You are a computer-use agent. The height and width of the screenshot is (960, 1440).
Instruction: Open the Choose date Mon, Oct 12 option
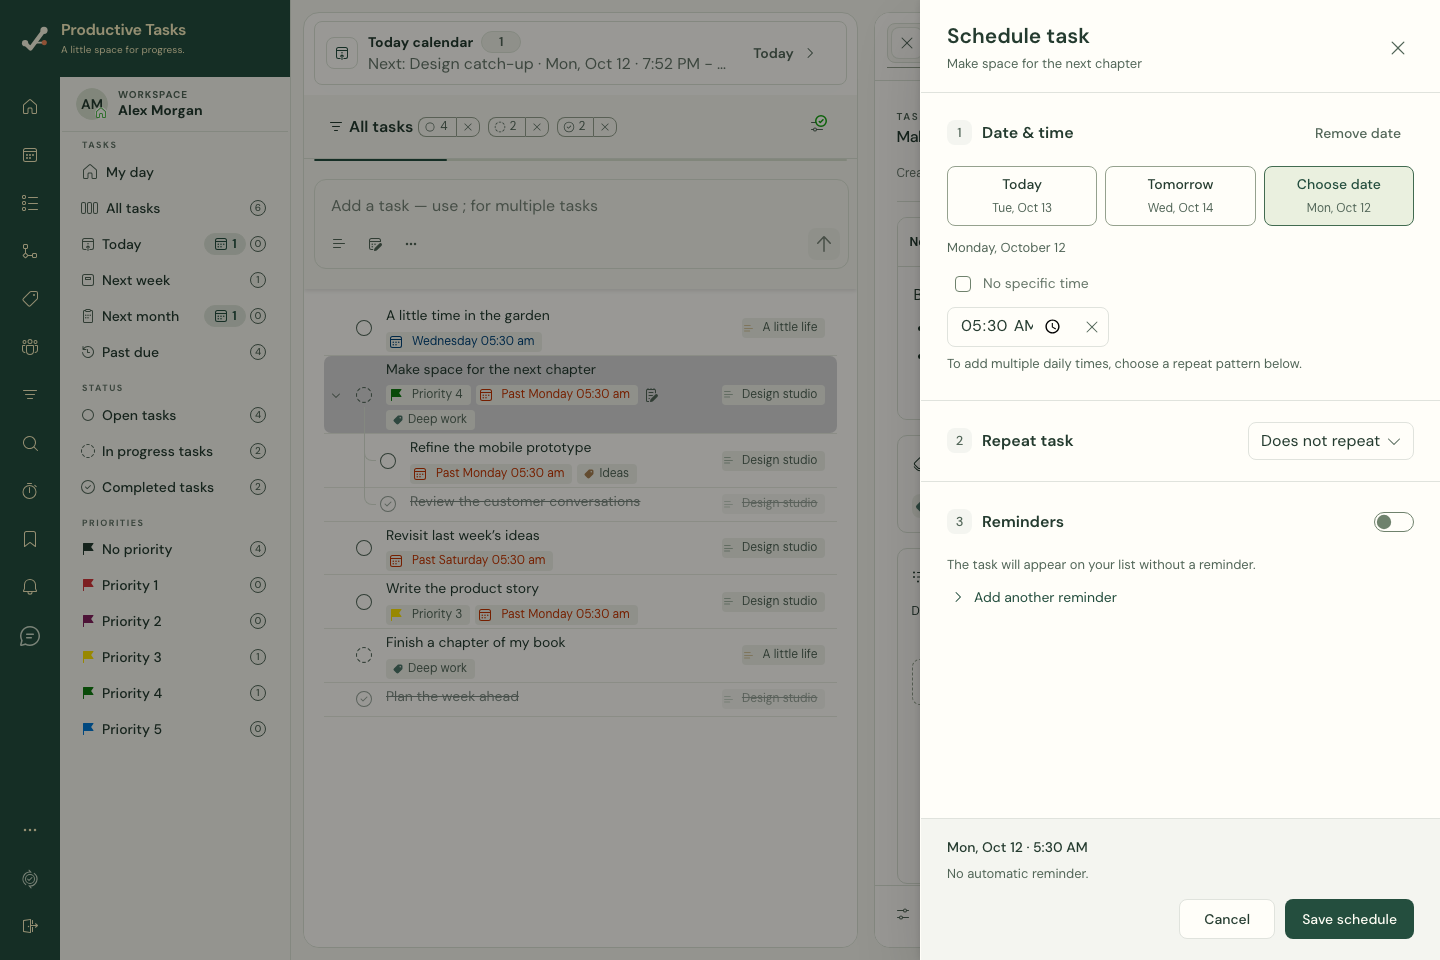[1338, 196]
